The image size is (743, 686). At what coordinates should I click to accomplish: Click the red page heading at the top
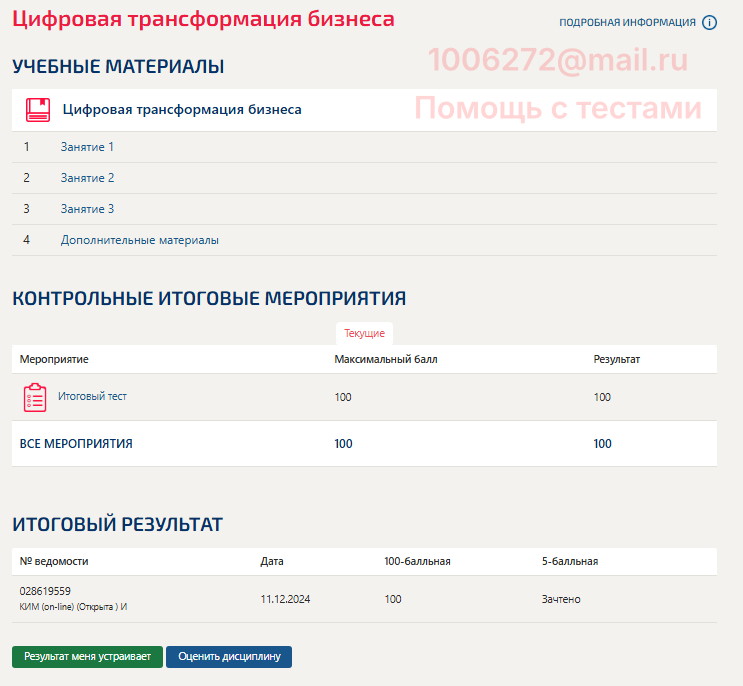203,19
